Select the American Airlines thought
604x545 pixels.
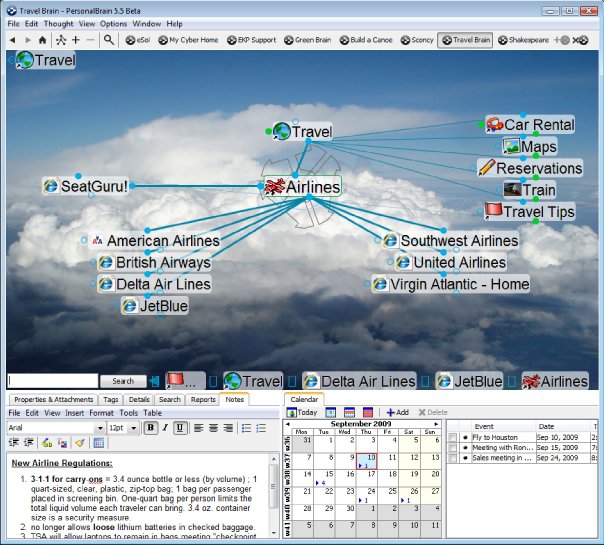point(155,241)
